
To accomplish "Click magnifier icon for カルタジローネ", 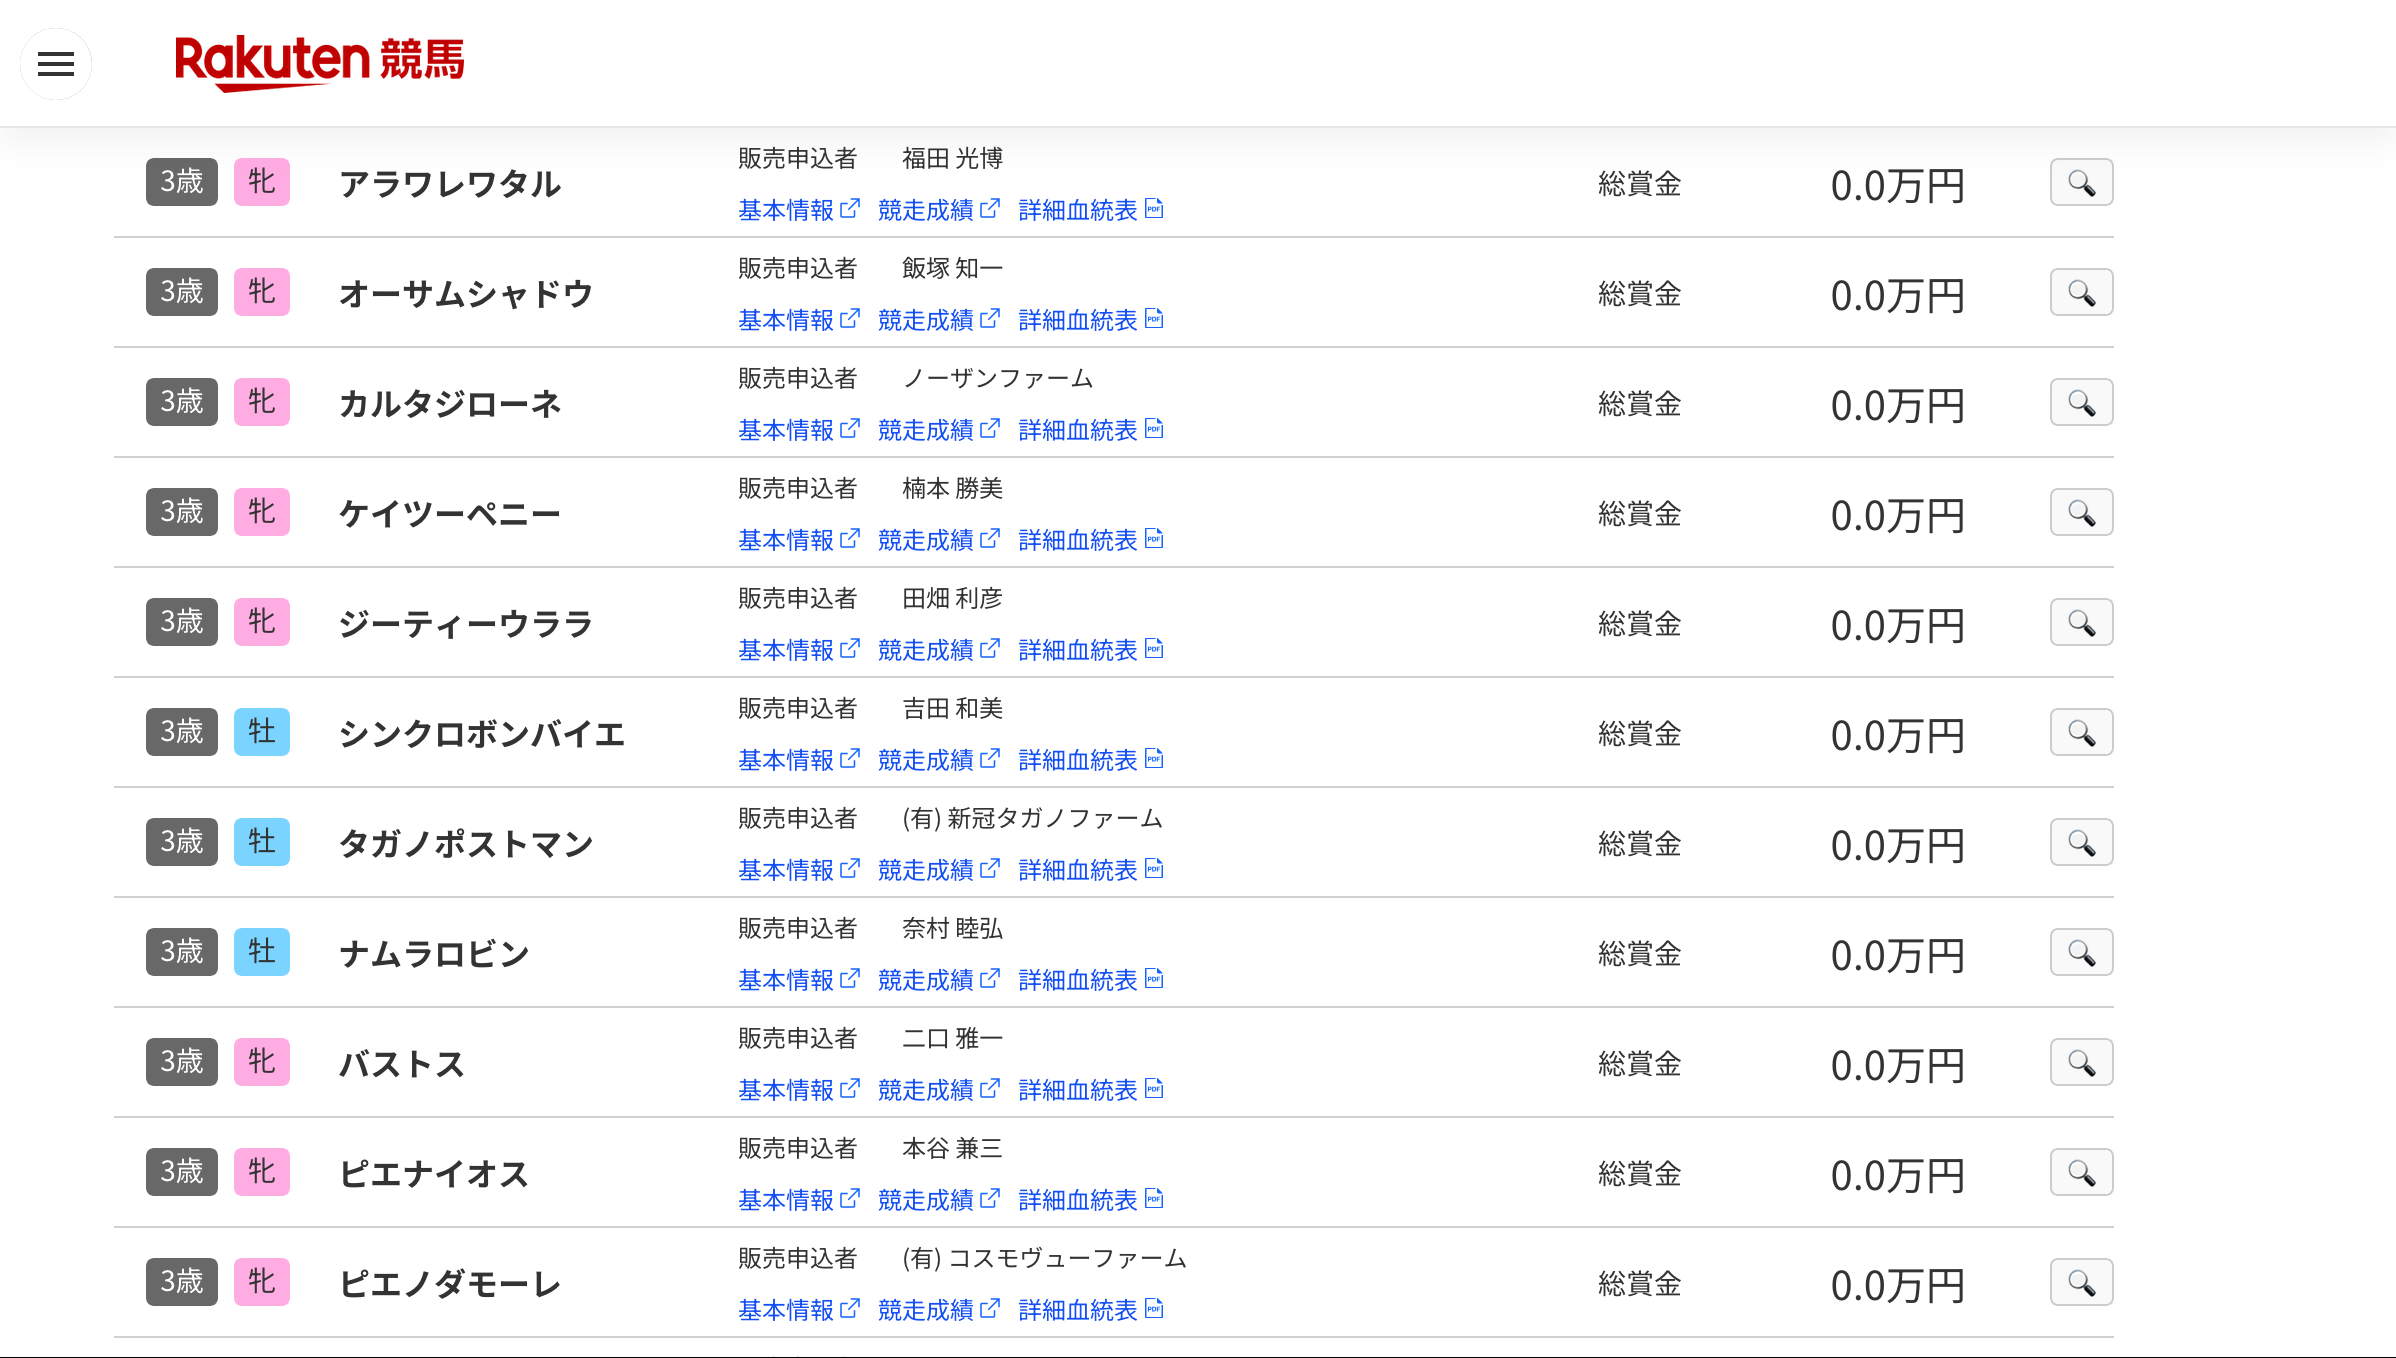I will 2081,403.
